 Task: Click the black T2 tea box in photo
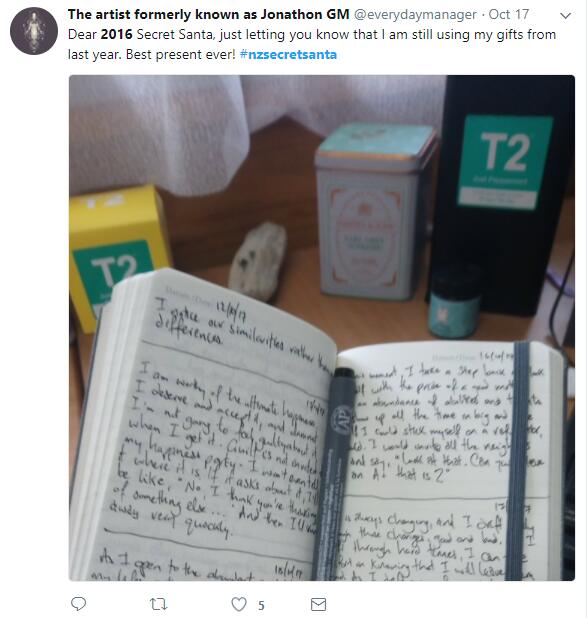pos(501,189)
